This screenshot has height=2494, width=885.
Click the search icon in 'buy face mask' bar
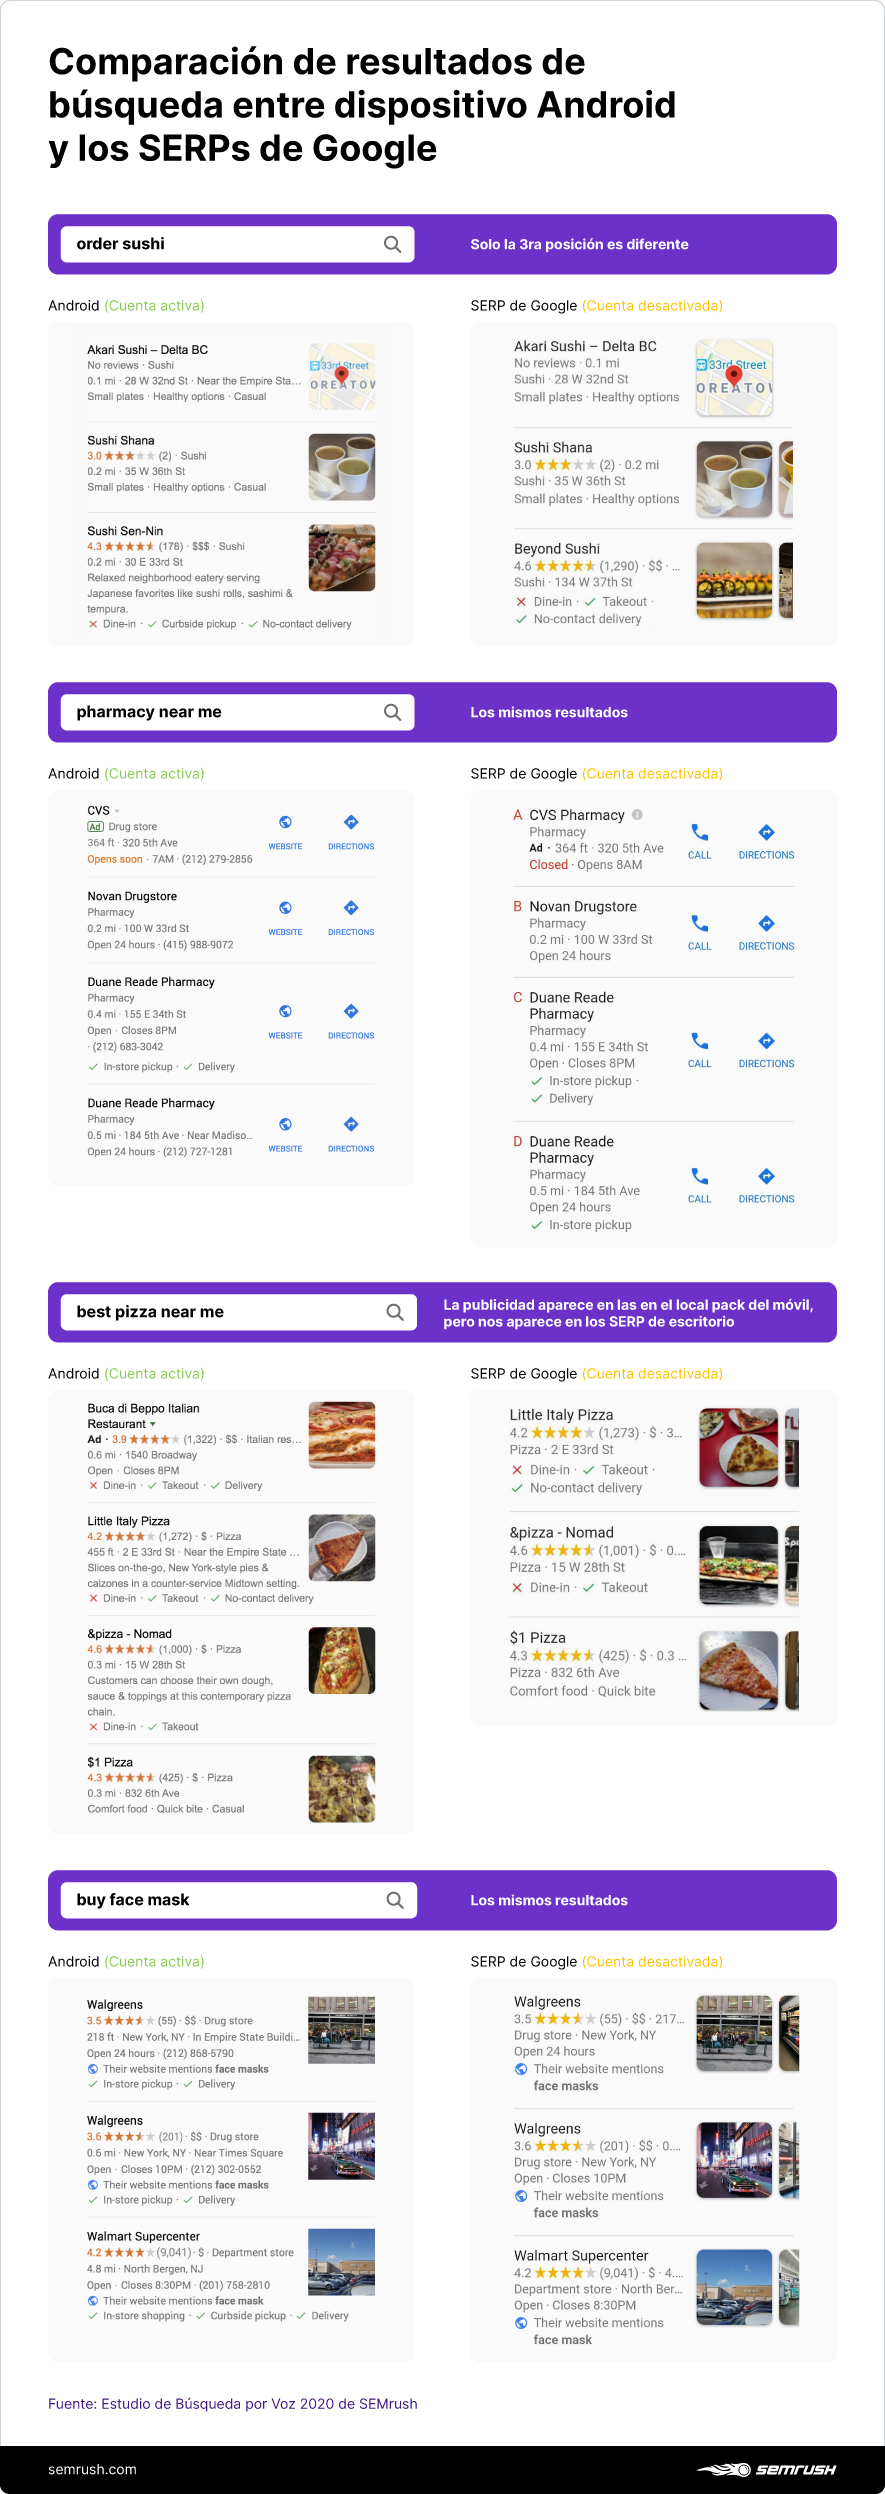click(x=395, y=1900)
